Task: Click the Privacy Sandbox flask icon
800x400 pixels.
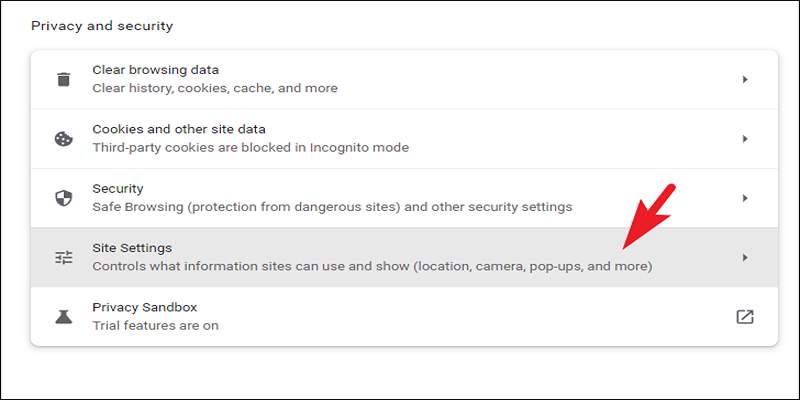Action: pos(64,316)
